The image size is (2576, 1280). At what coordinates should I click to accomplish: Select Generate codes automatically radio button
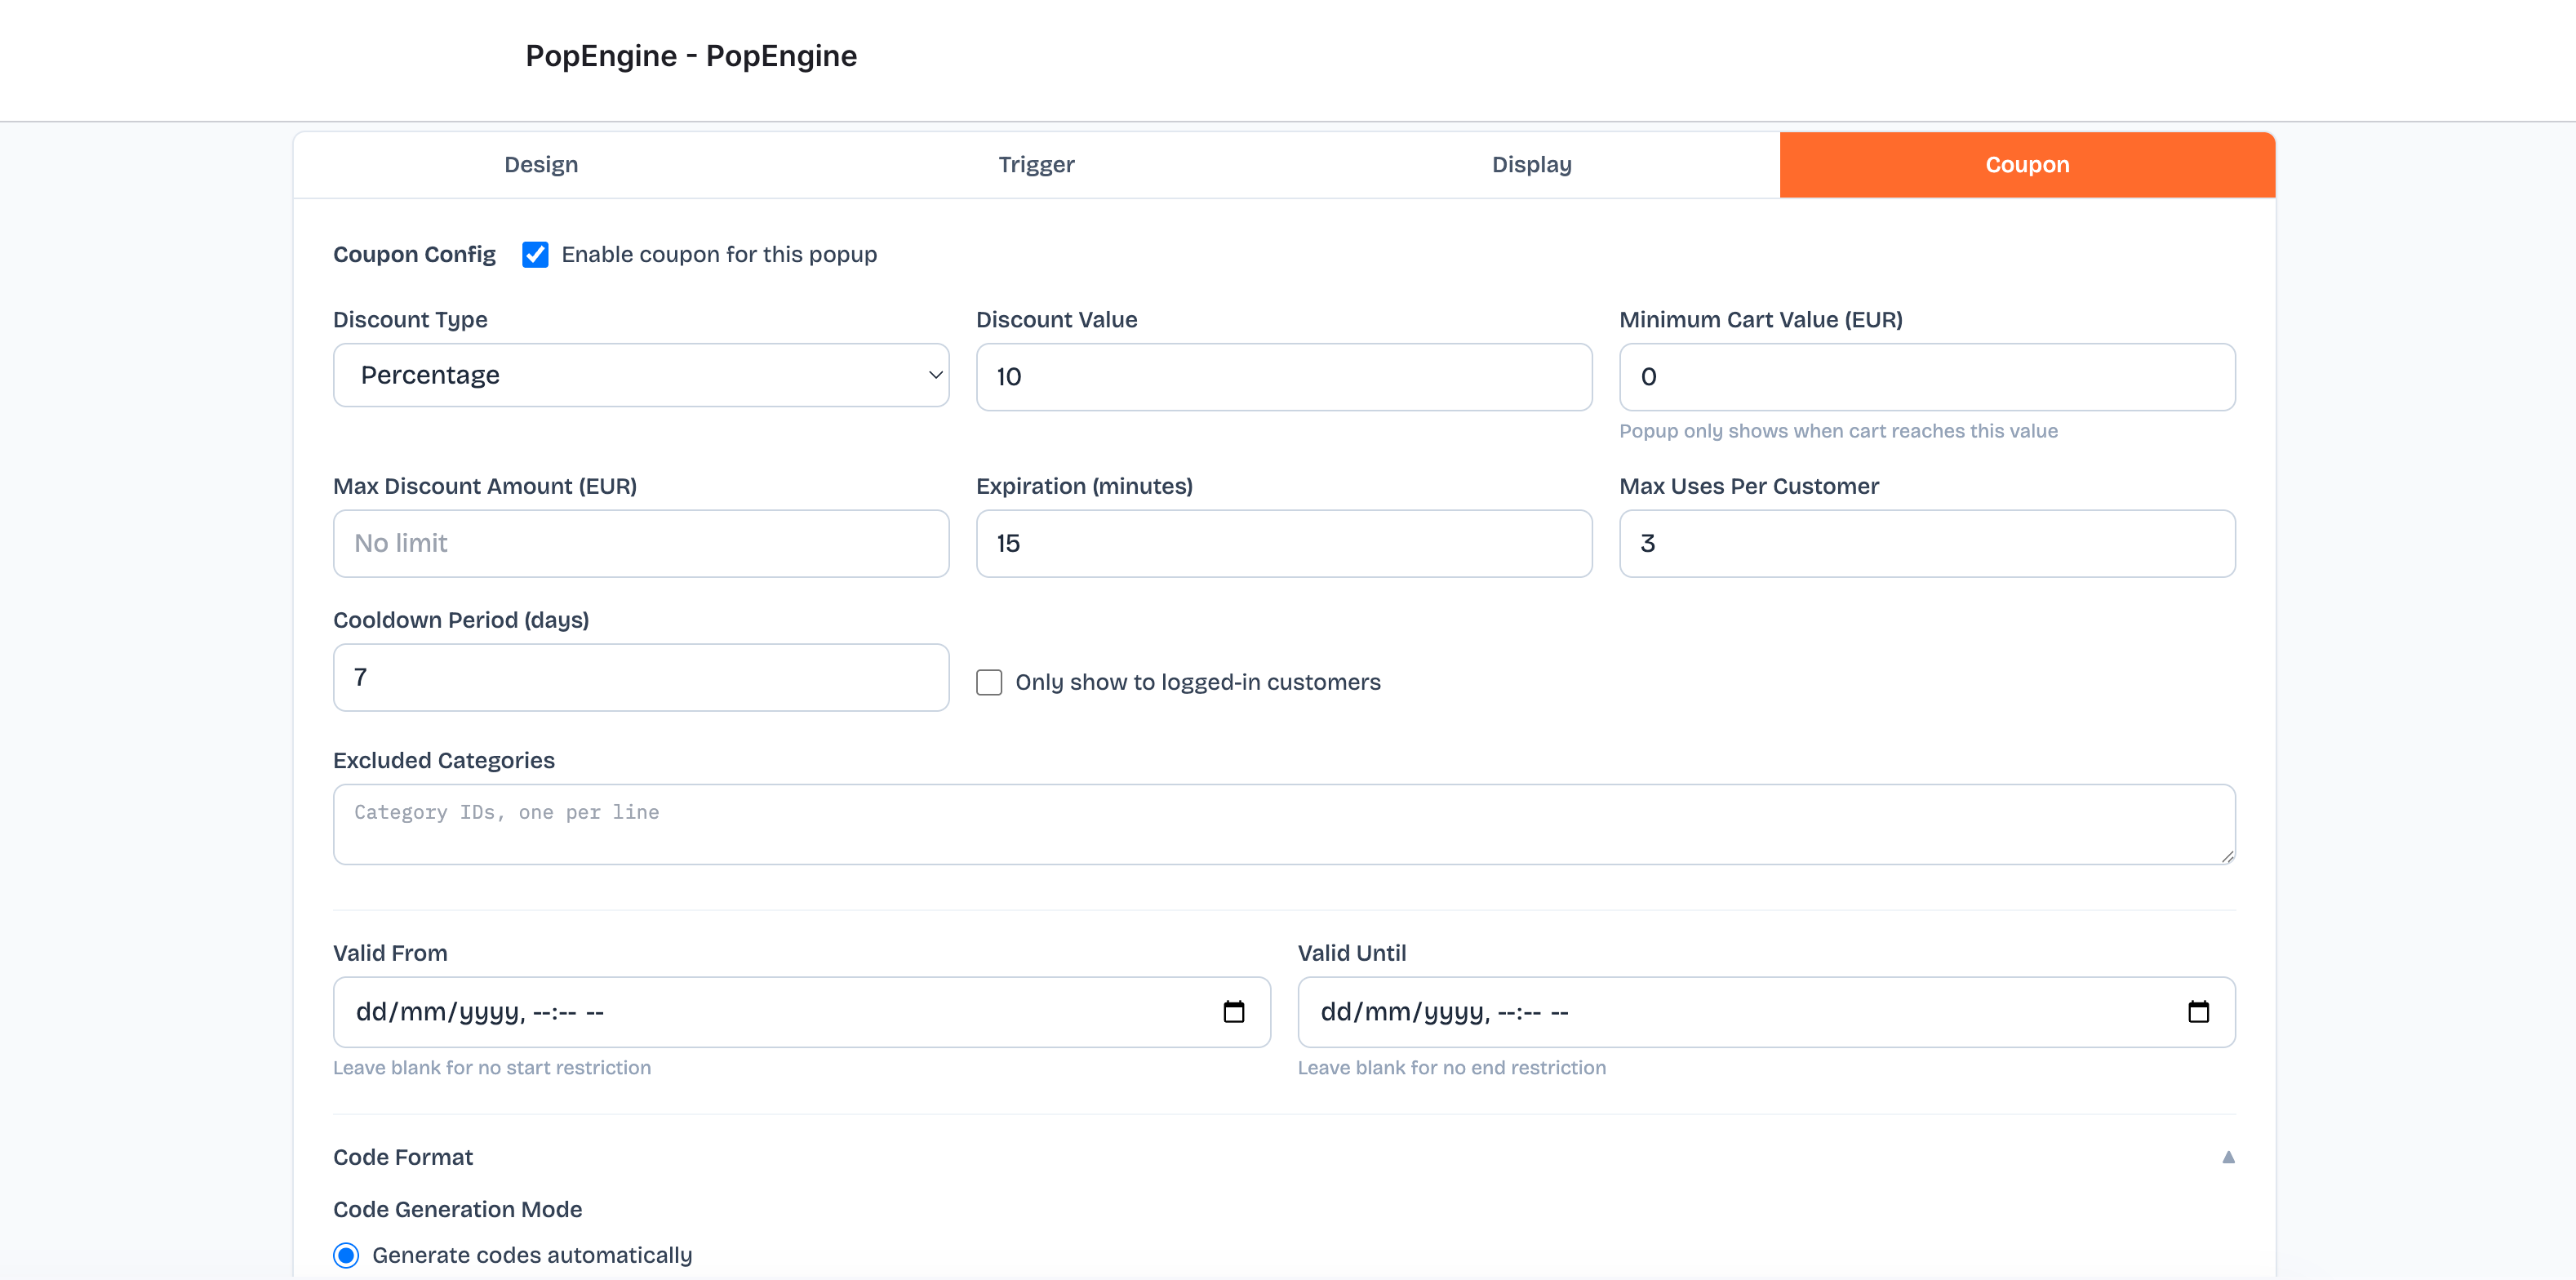(x=346, y=1255)
